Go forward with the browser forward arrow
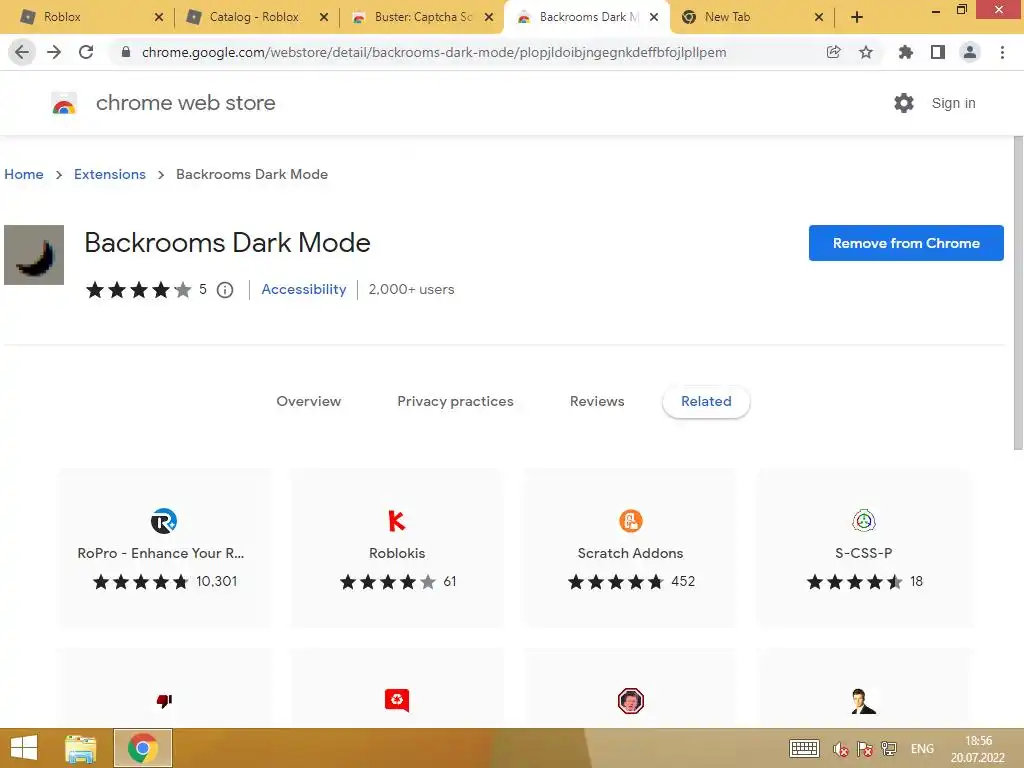Image resolution: width=1024 pixels, height=768 pixels. pos(54,52)
